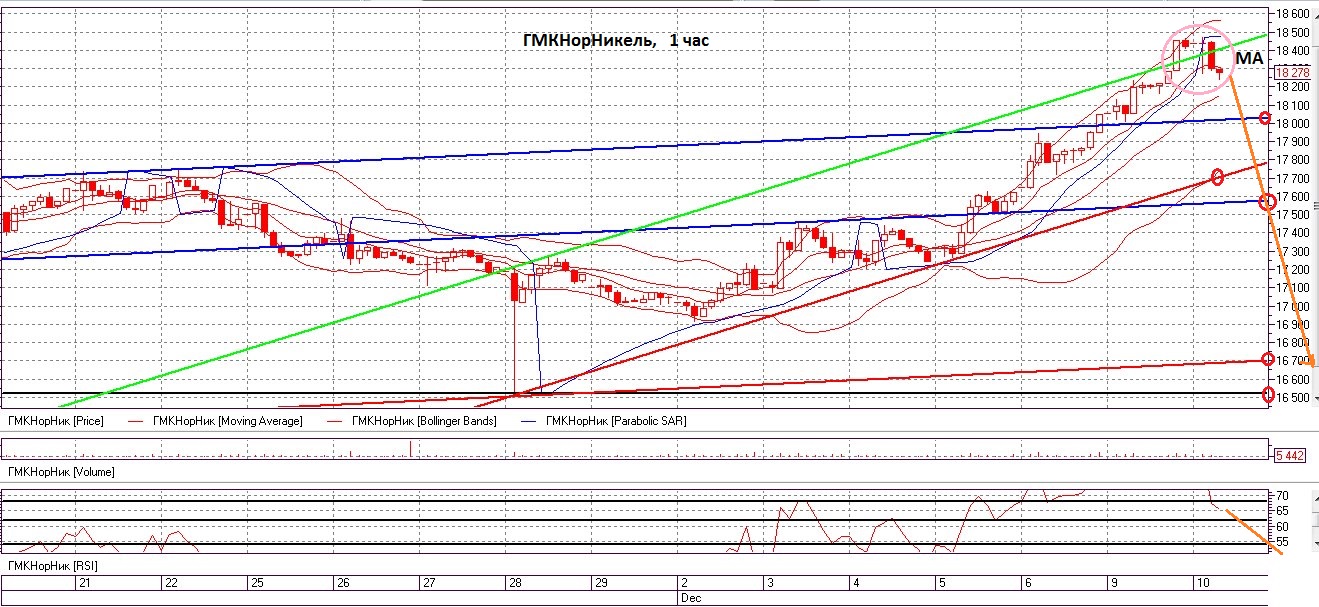Click the 16 600 price axis label

[1292, 379]
